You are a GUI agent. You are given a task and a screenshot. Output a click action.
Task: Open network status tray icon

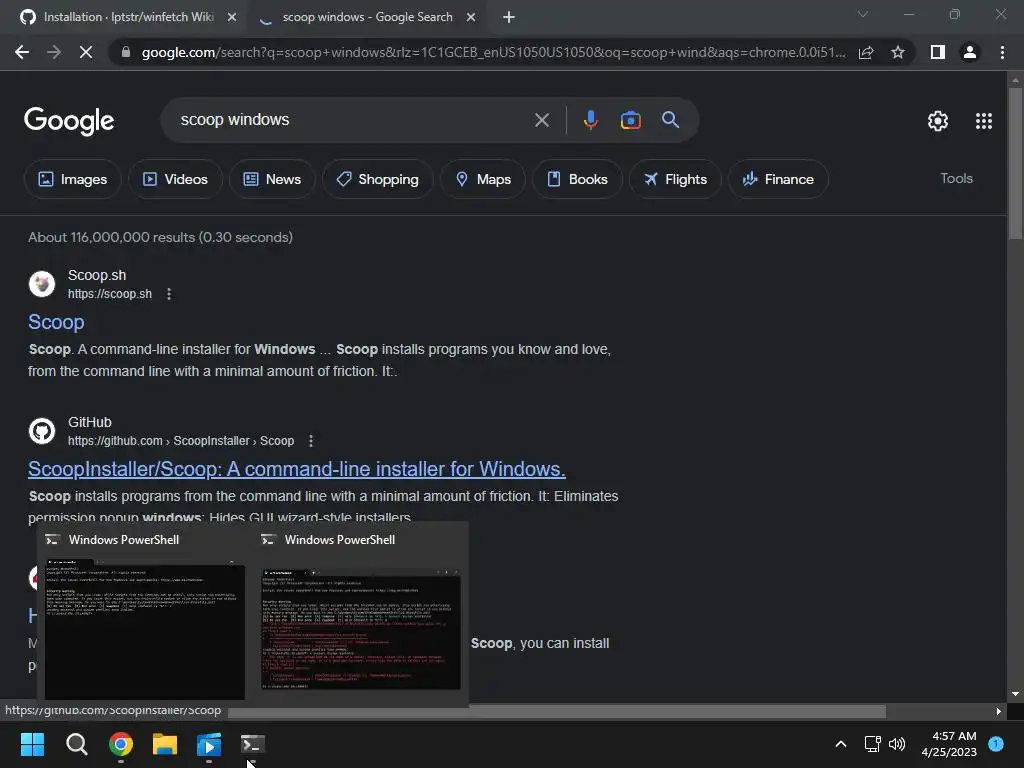pos(872,744)
